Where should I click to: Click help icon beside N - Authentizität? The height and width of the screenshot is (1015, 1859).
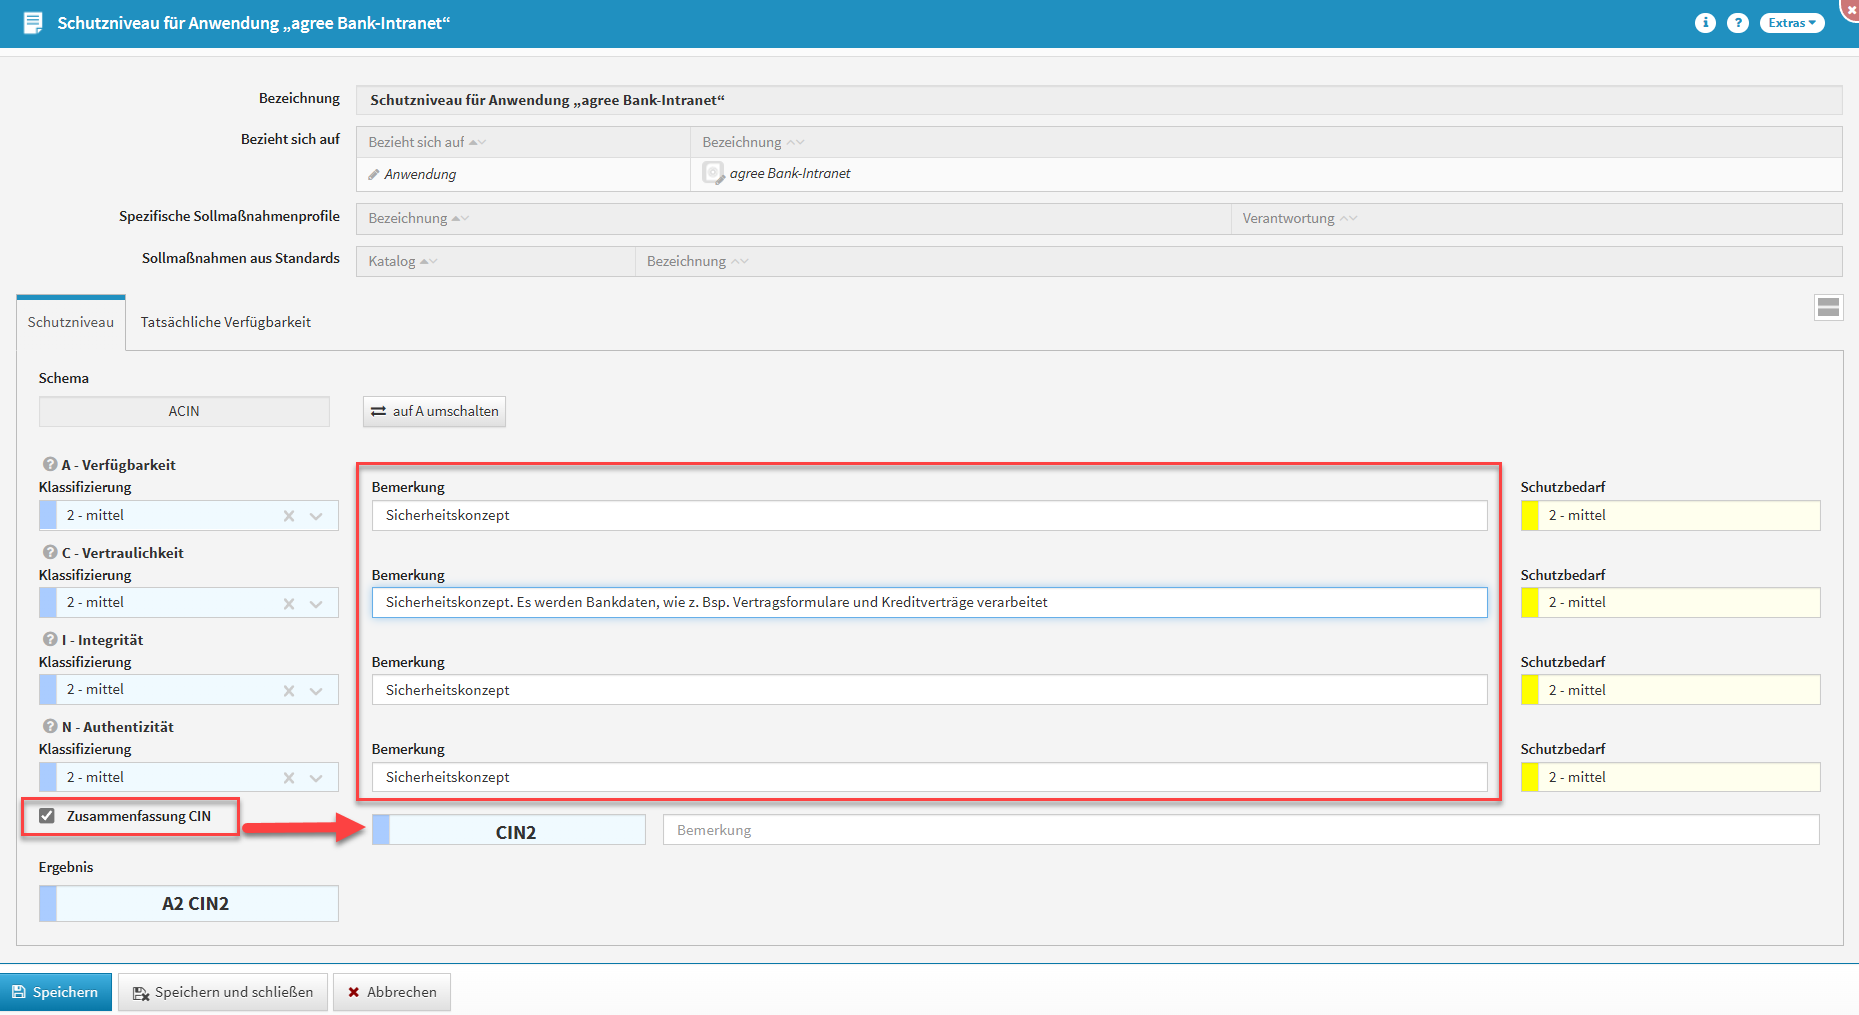[49, 726]
